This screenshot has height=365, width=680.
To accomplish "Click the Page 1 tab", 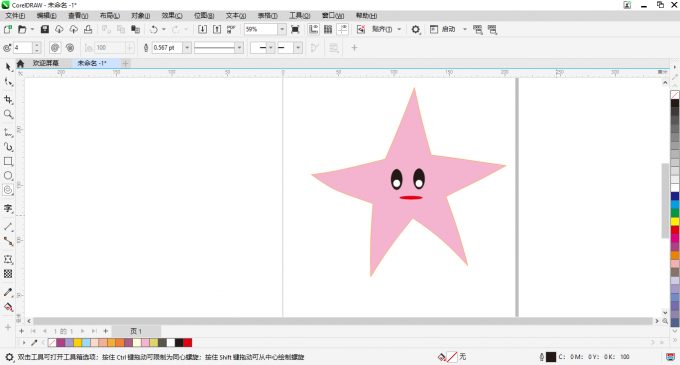I will [136, 331].
